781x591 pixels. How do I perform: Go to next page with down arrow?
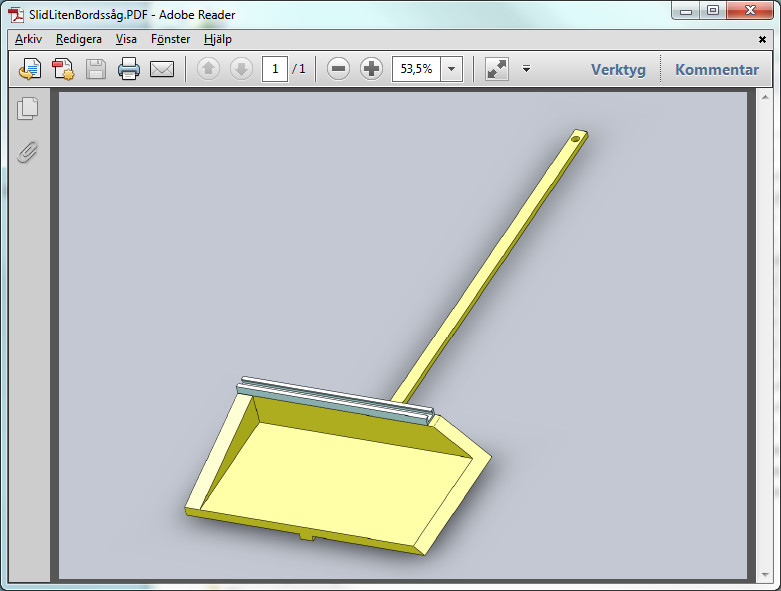click(x=241, y=69)
